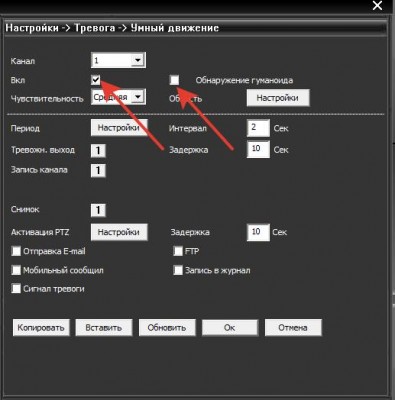Uncheck the Вкл enable checkbox
Screen dimensions: 395x400
pos(96,80)
